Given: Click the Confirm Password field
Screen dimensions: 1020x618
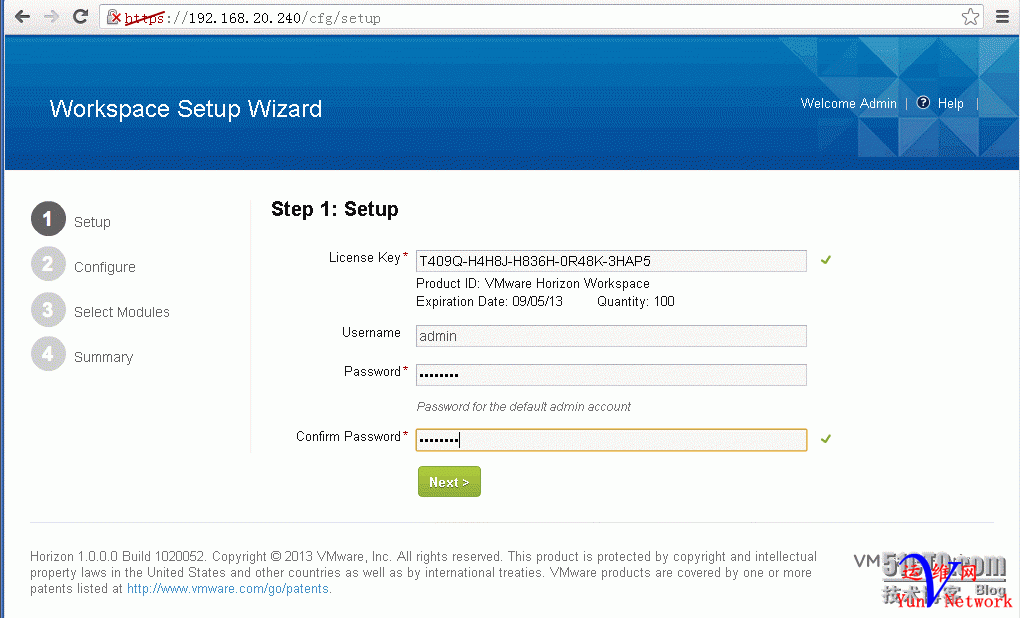Looking at the screenshot, I should pos(611,440).
